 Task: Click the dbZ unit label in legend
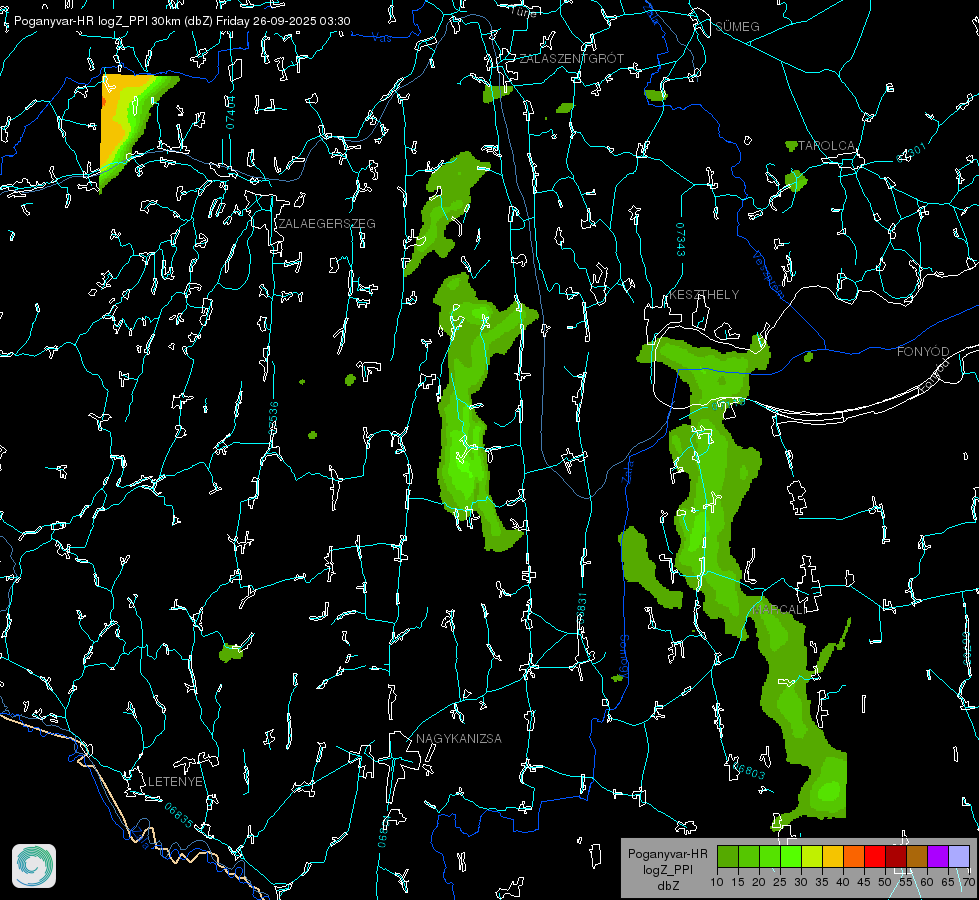(667, 886)
